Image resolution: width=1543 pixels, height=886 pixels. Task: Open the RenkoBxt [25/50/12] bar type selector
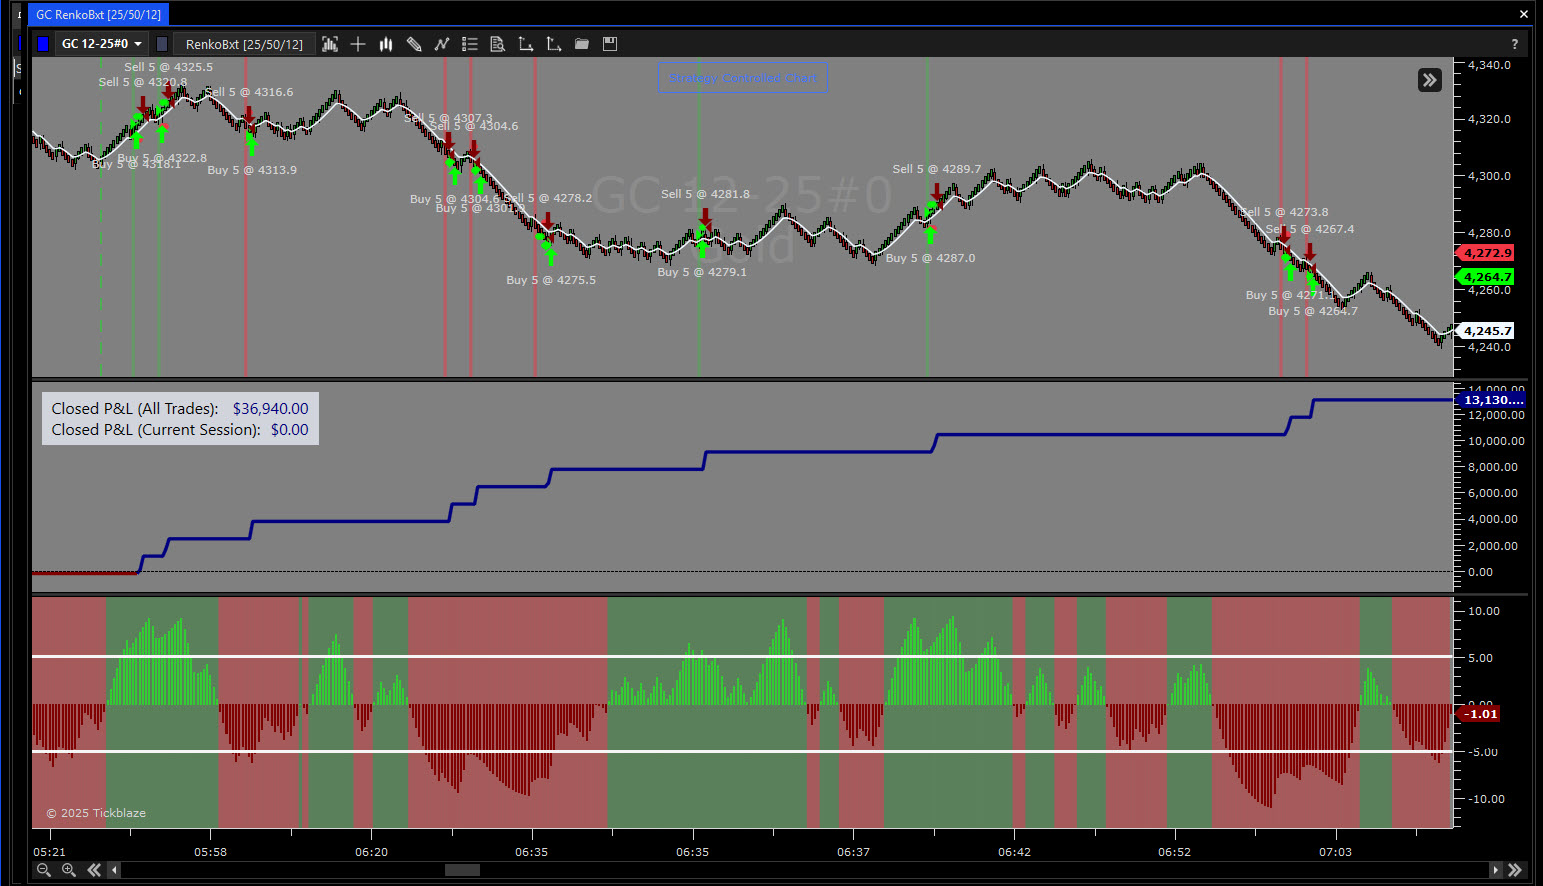tap(244, 44)
